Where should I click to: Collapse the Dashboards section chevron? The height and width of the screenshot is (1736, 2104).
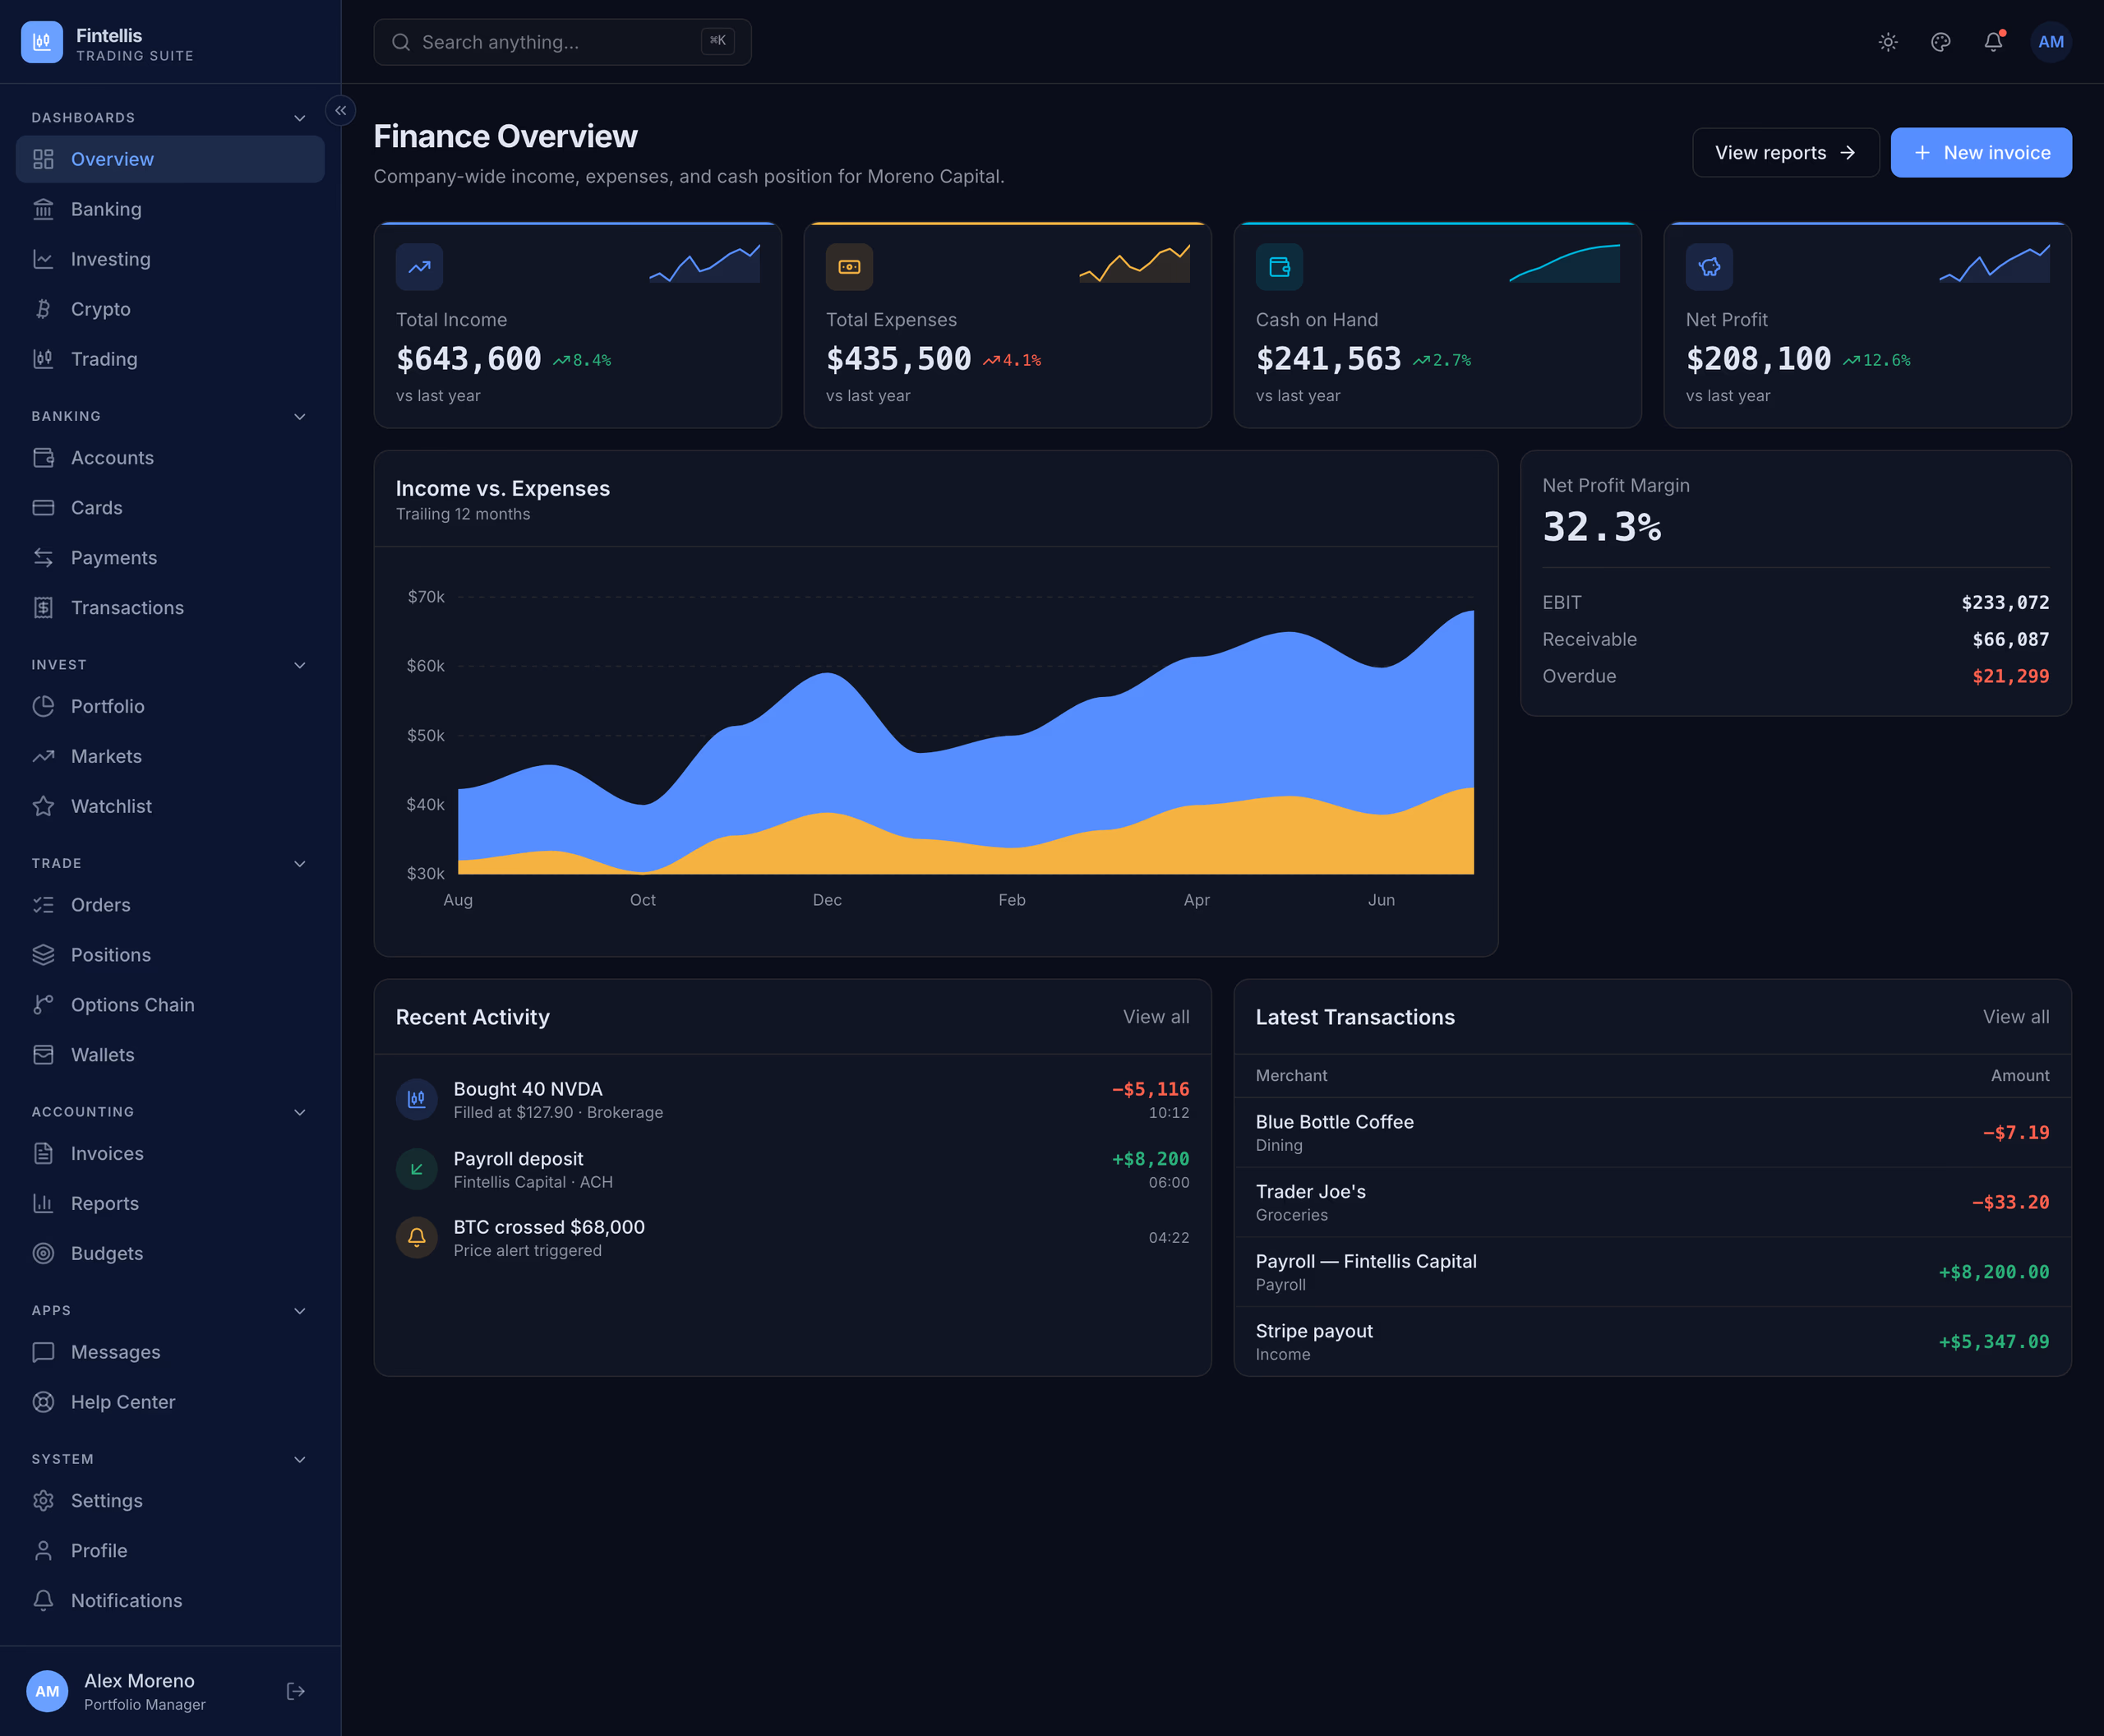(x=300, y=118)
